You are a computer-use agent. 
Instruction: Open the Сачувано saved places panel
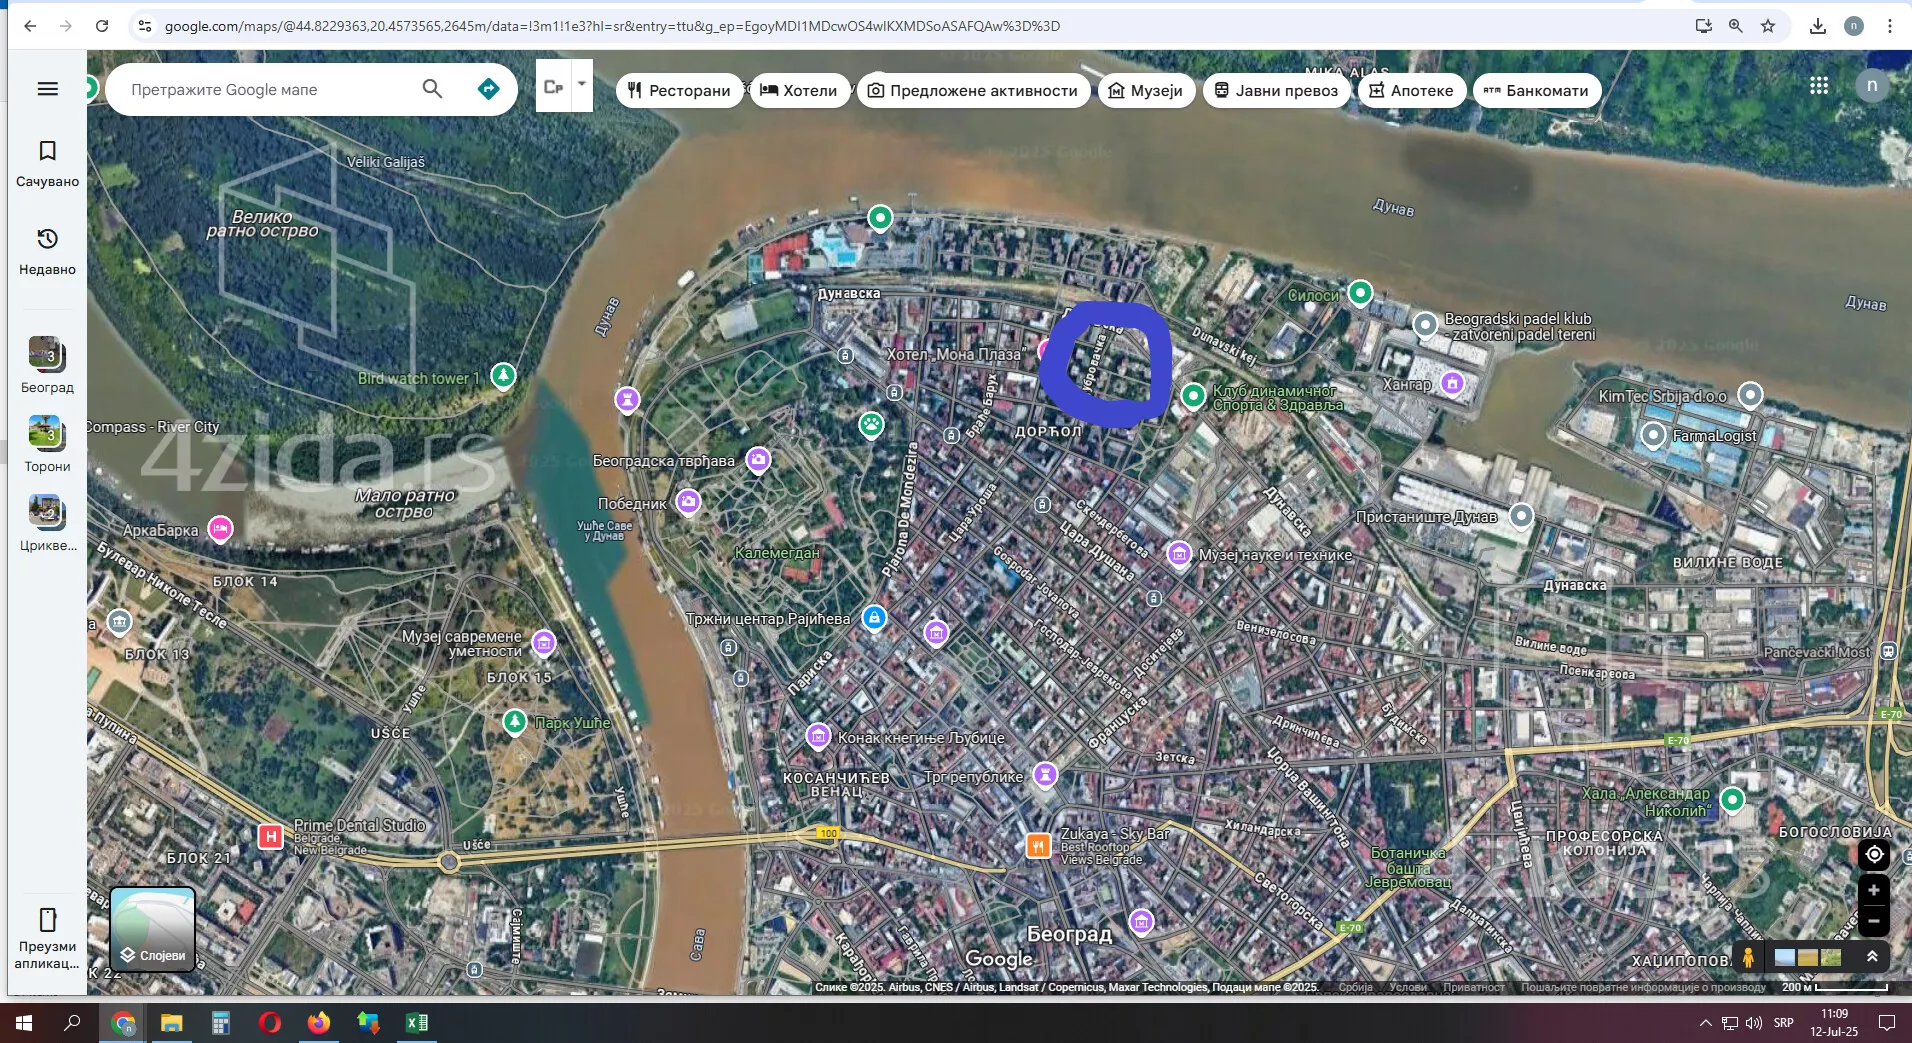(47, 164)
